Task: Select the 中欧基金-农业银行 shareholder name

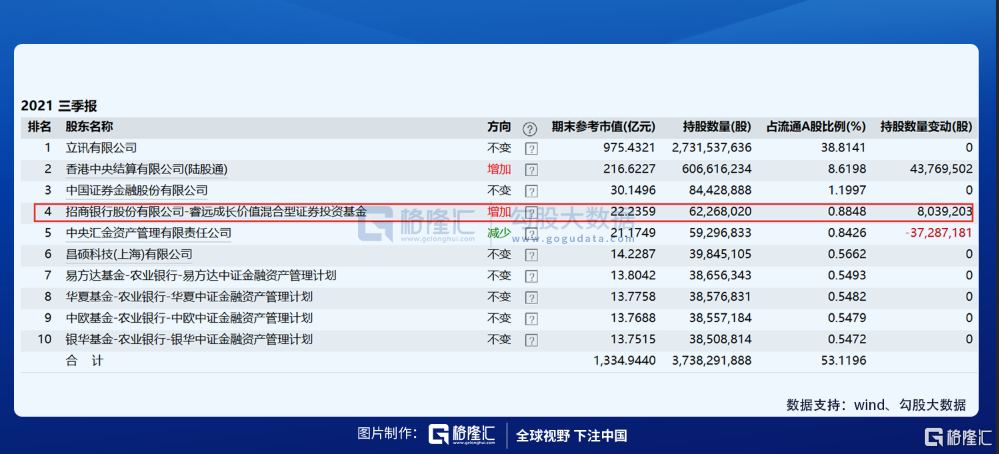Action: (189, 318)
